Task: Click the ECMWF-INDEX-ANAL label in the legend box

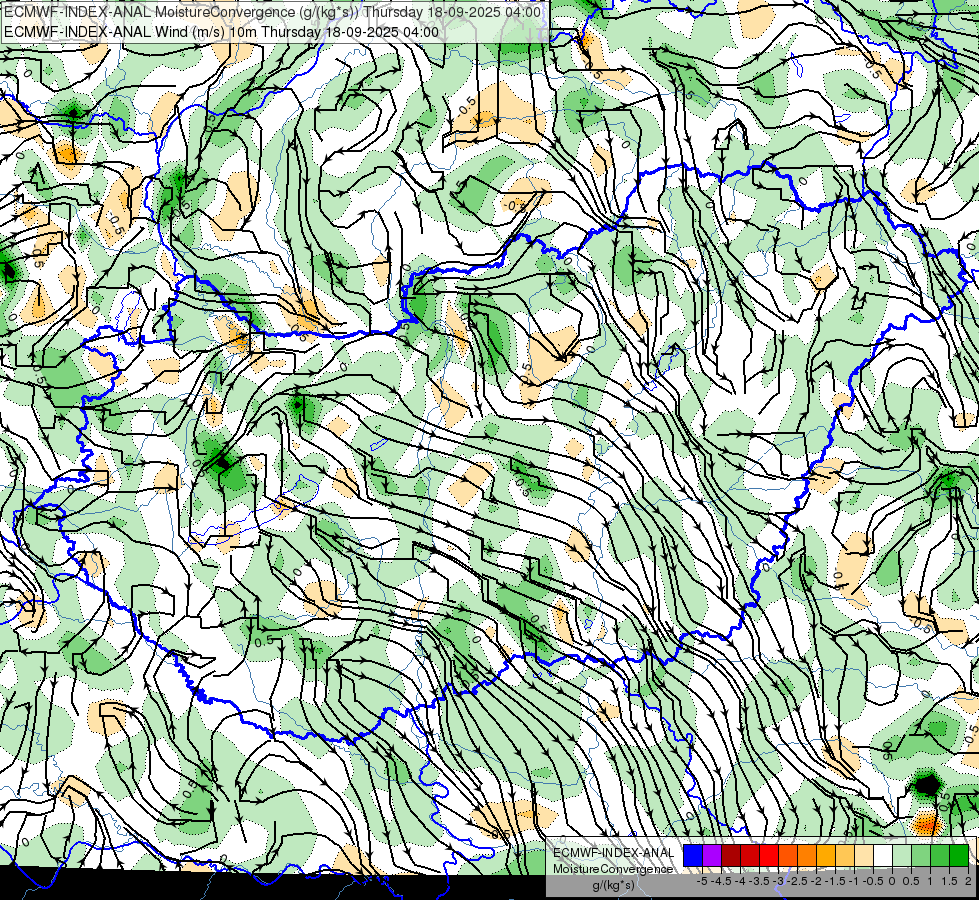Action: [x=614, y=853]
